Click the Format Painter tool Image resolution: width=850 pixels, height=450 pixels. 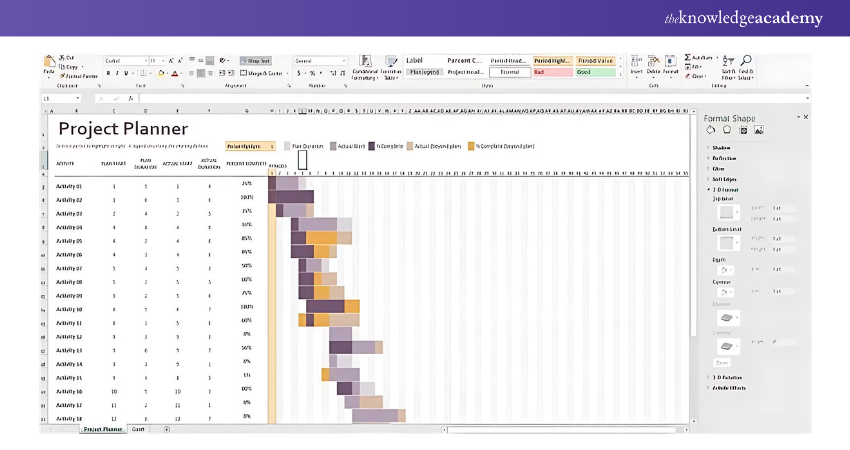77,76
